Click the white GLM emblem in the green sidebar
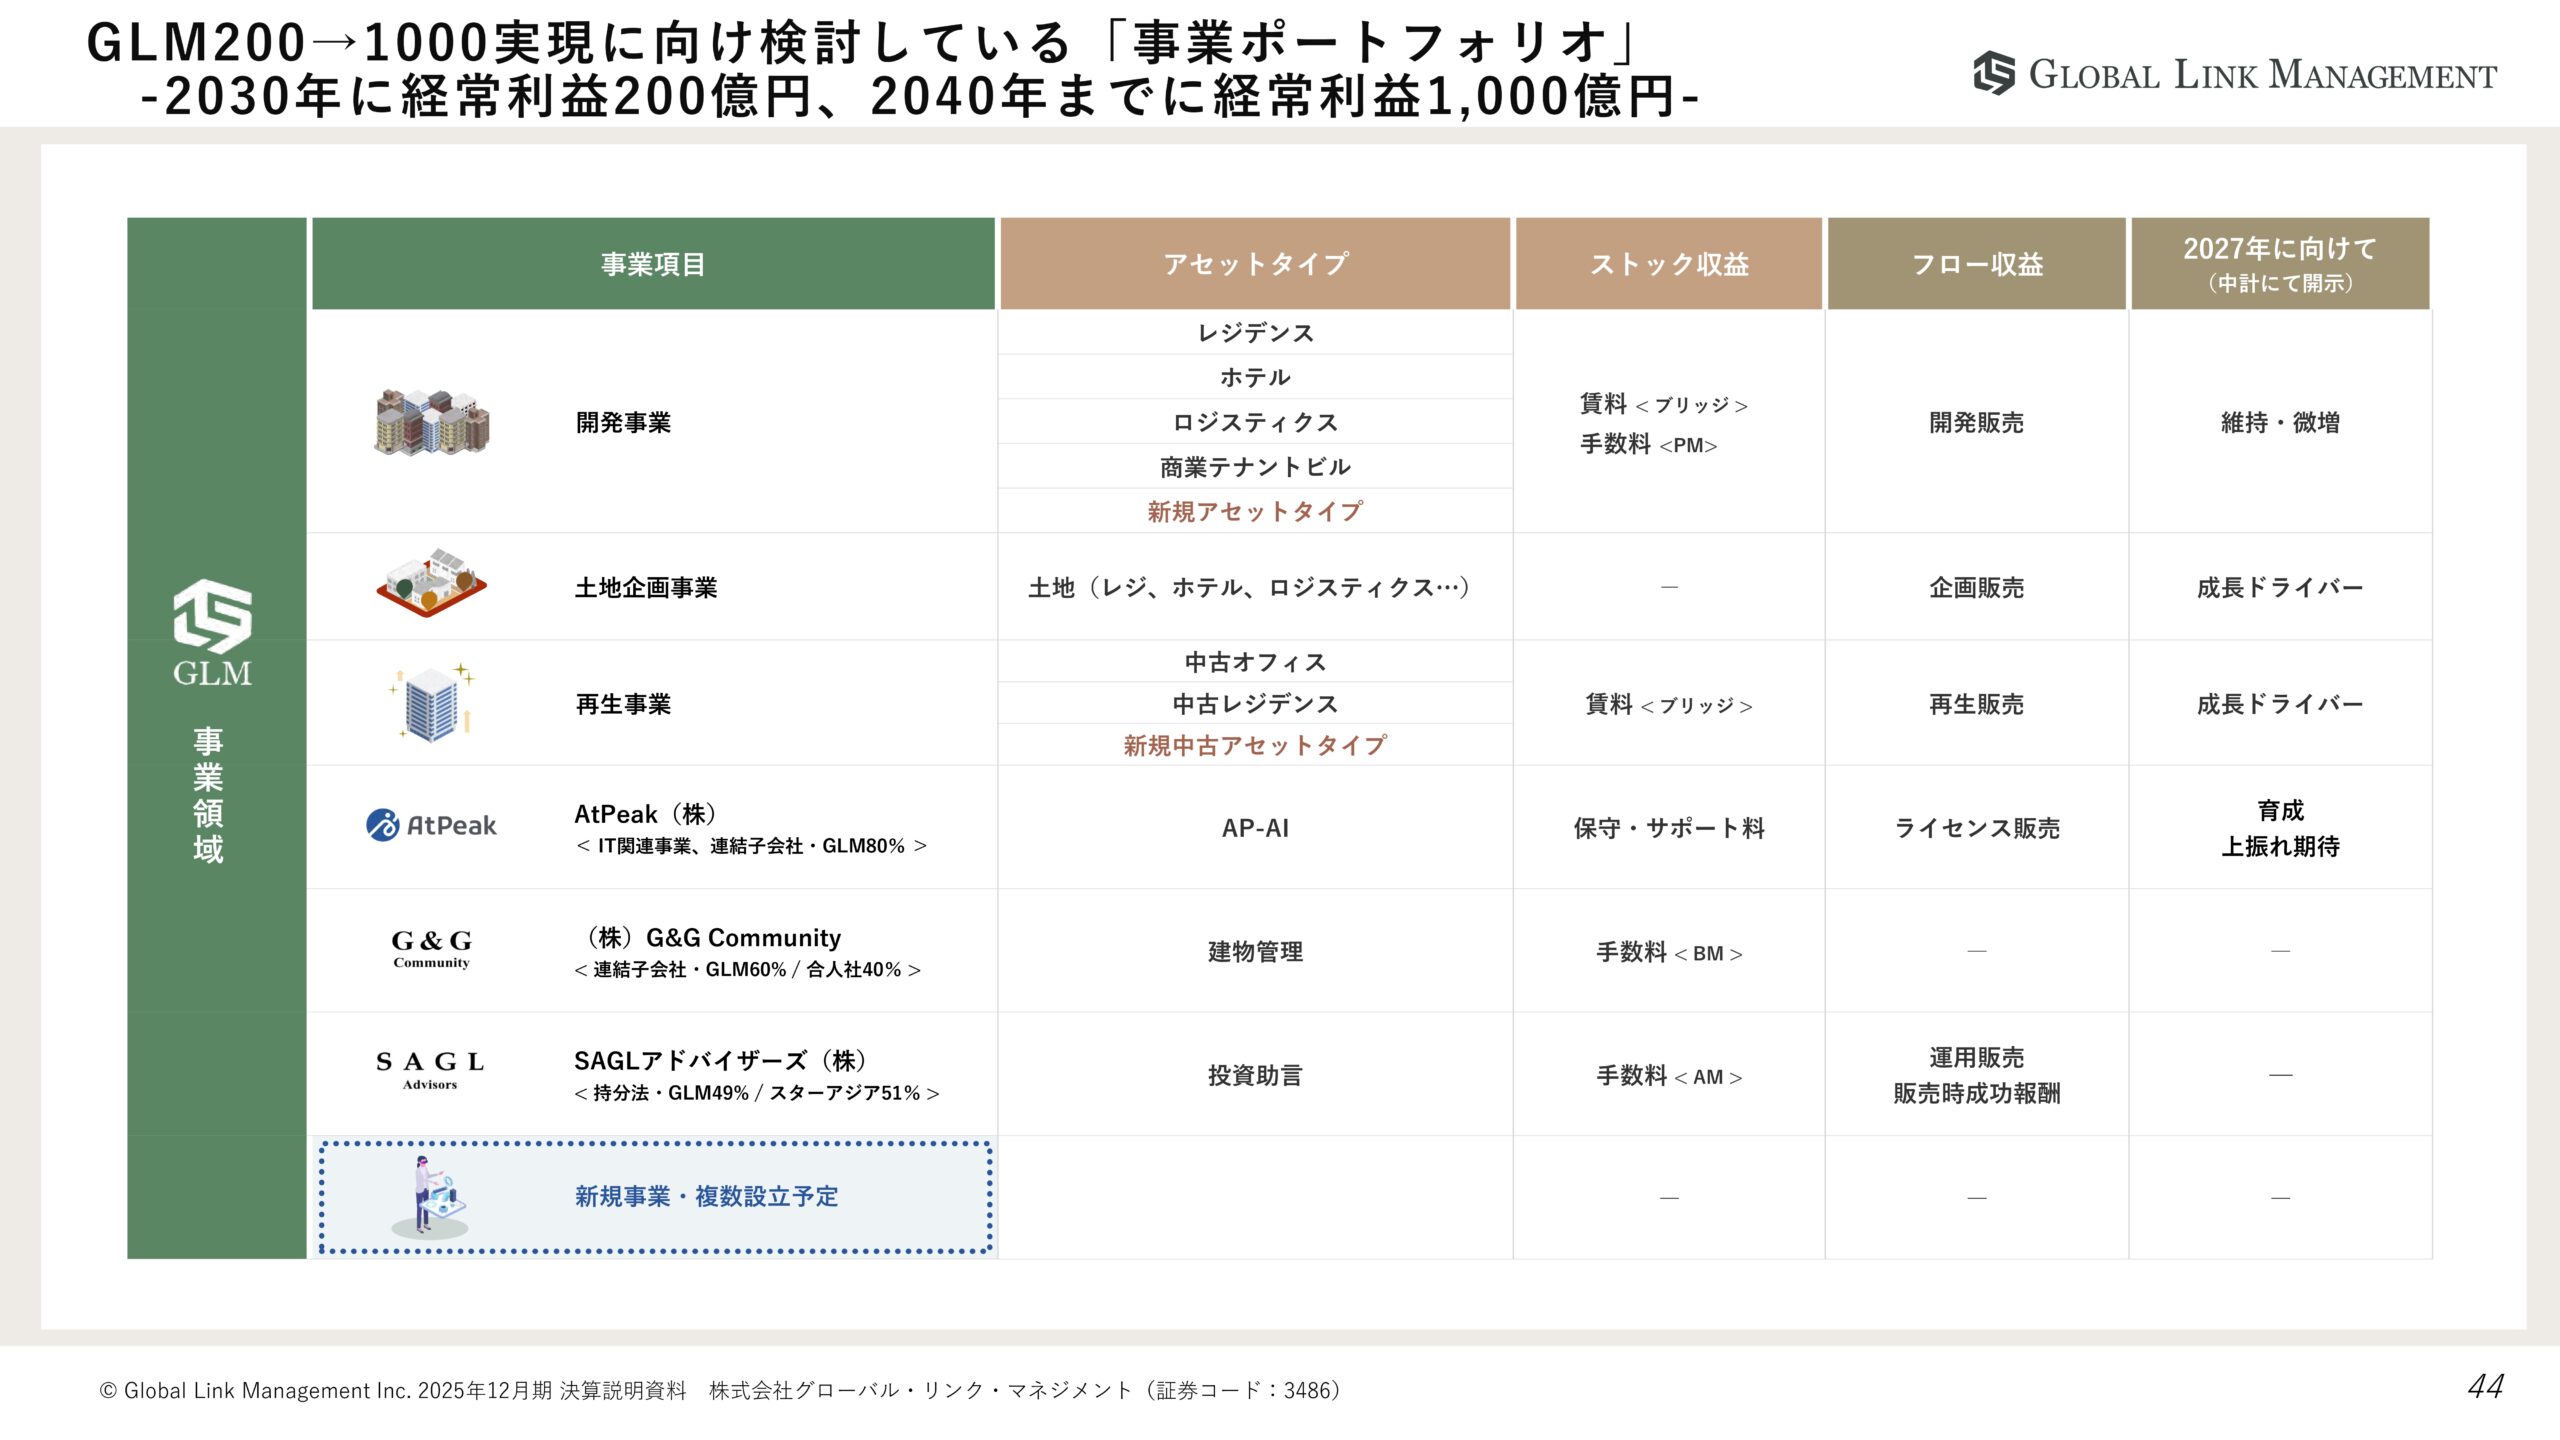Screen dimensions: 2560x1440 [x=212, y=616]
